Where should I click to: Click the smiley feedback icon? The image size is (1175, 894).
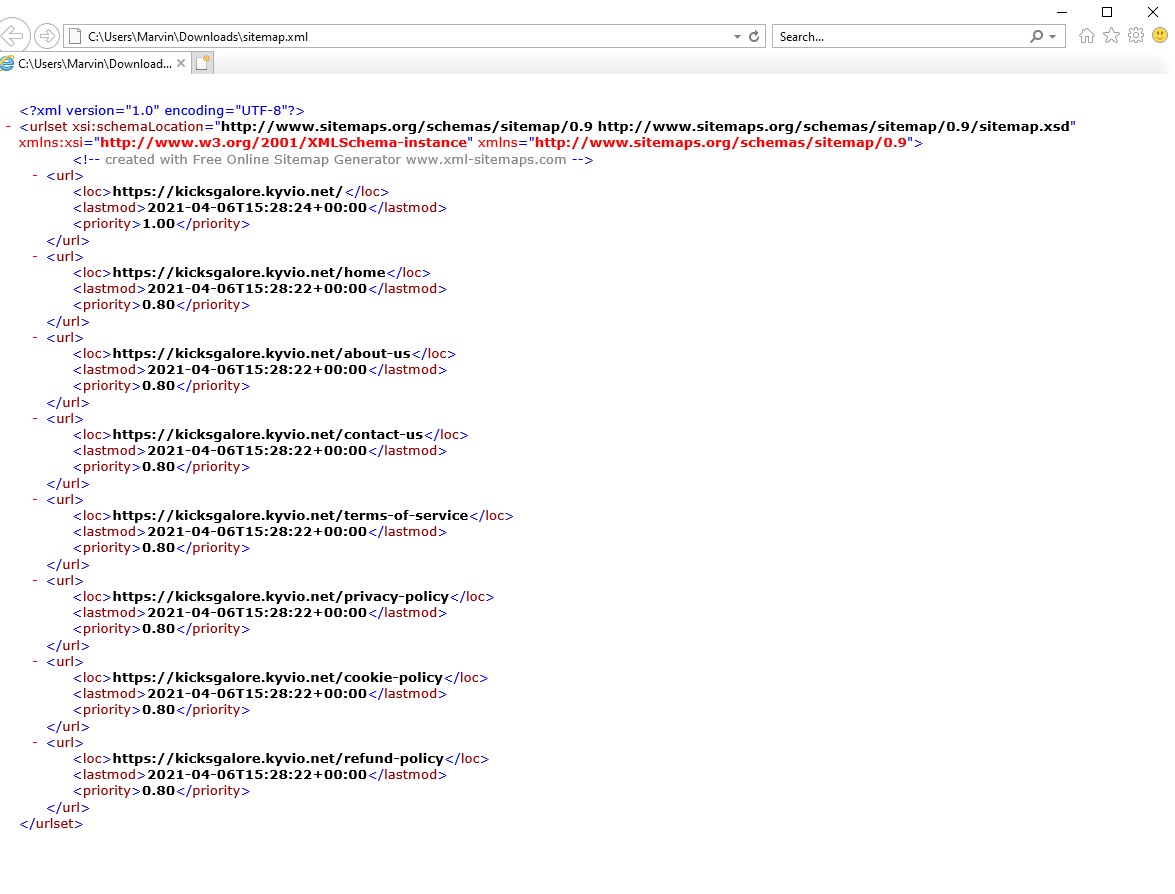[x=1160, y=35]
